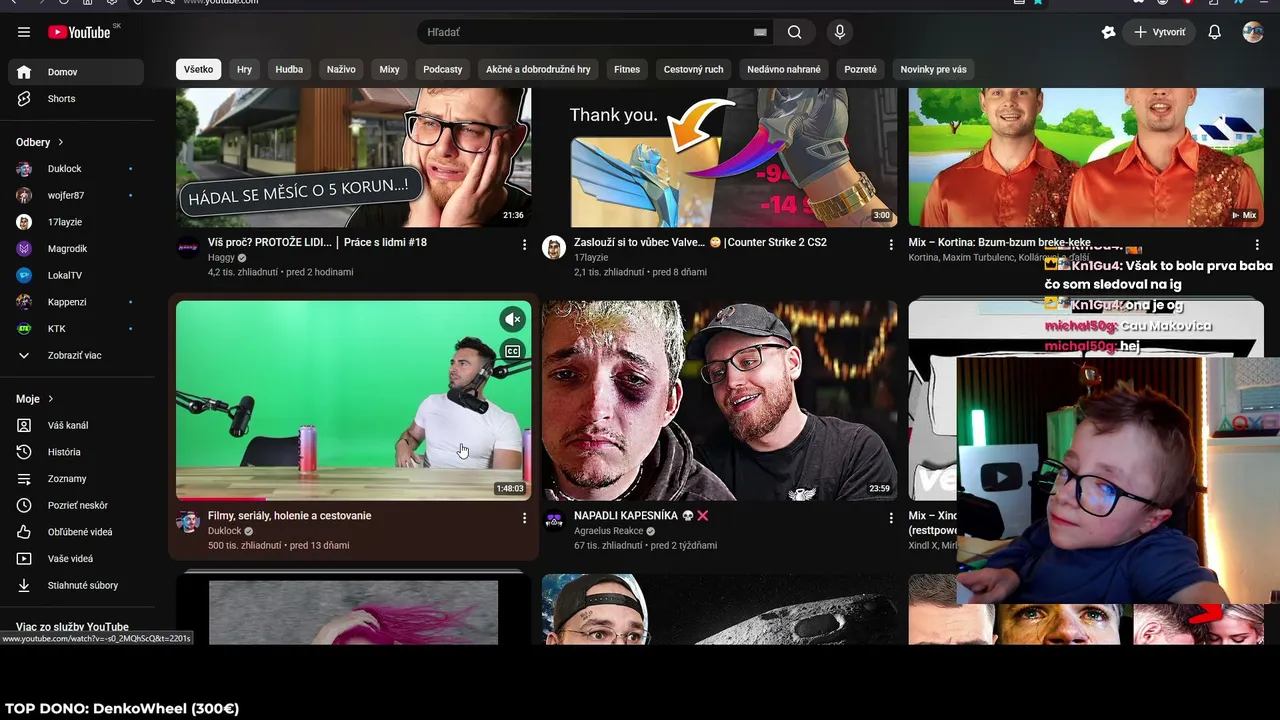Viewport: 1280px width, 720px height.
Task: Select the Fitnes filter chip
Action: [627, 69]
